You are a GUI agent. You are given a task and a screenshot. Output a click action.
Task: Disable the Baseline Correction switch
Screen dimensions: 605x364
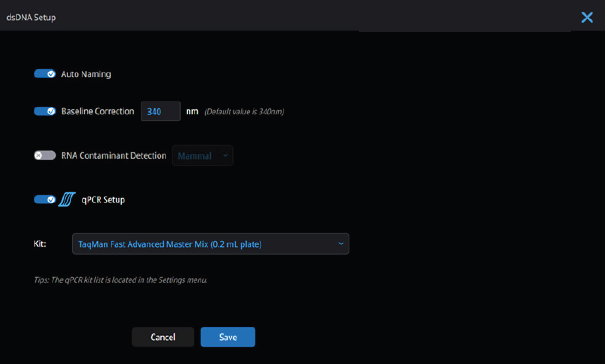(45, 111)
